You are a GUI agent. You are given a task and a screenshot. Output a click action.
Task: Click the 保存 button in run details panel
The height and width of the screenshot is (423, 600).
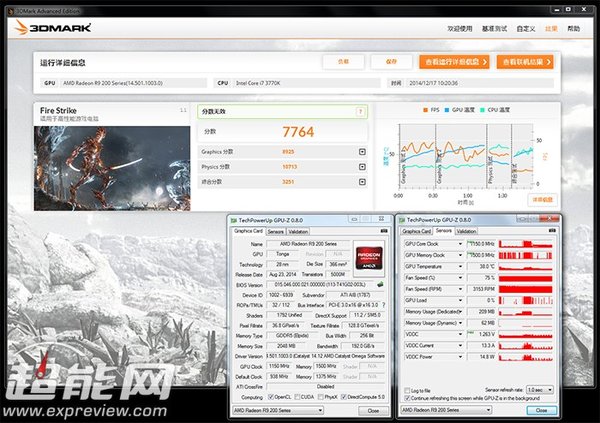391,62
